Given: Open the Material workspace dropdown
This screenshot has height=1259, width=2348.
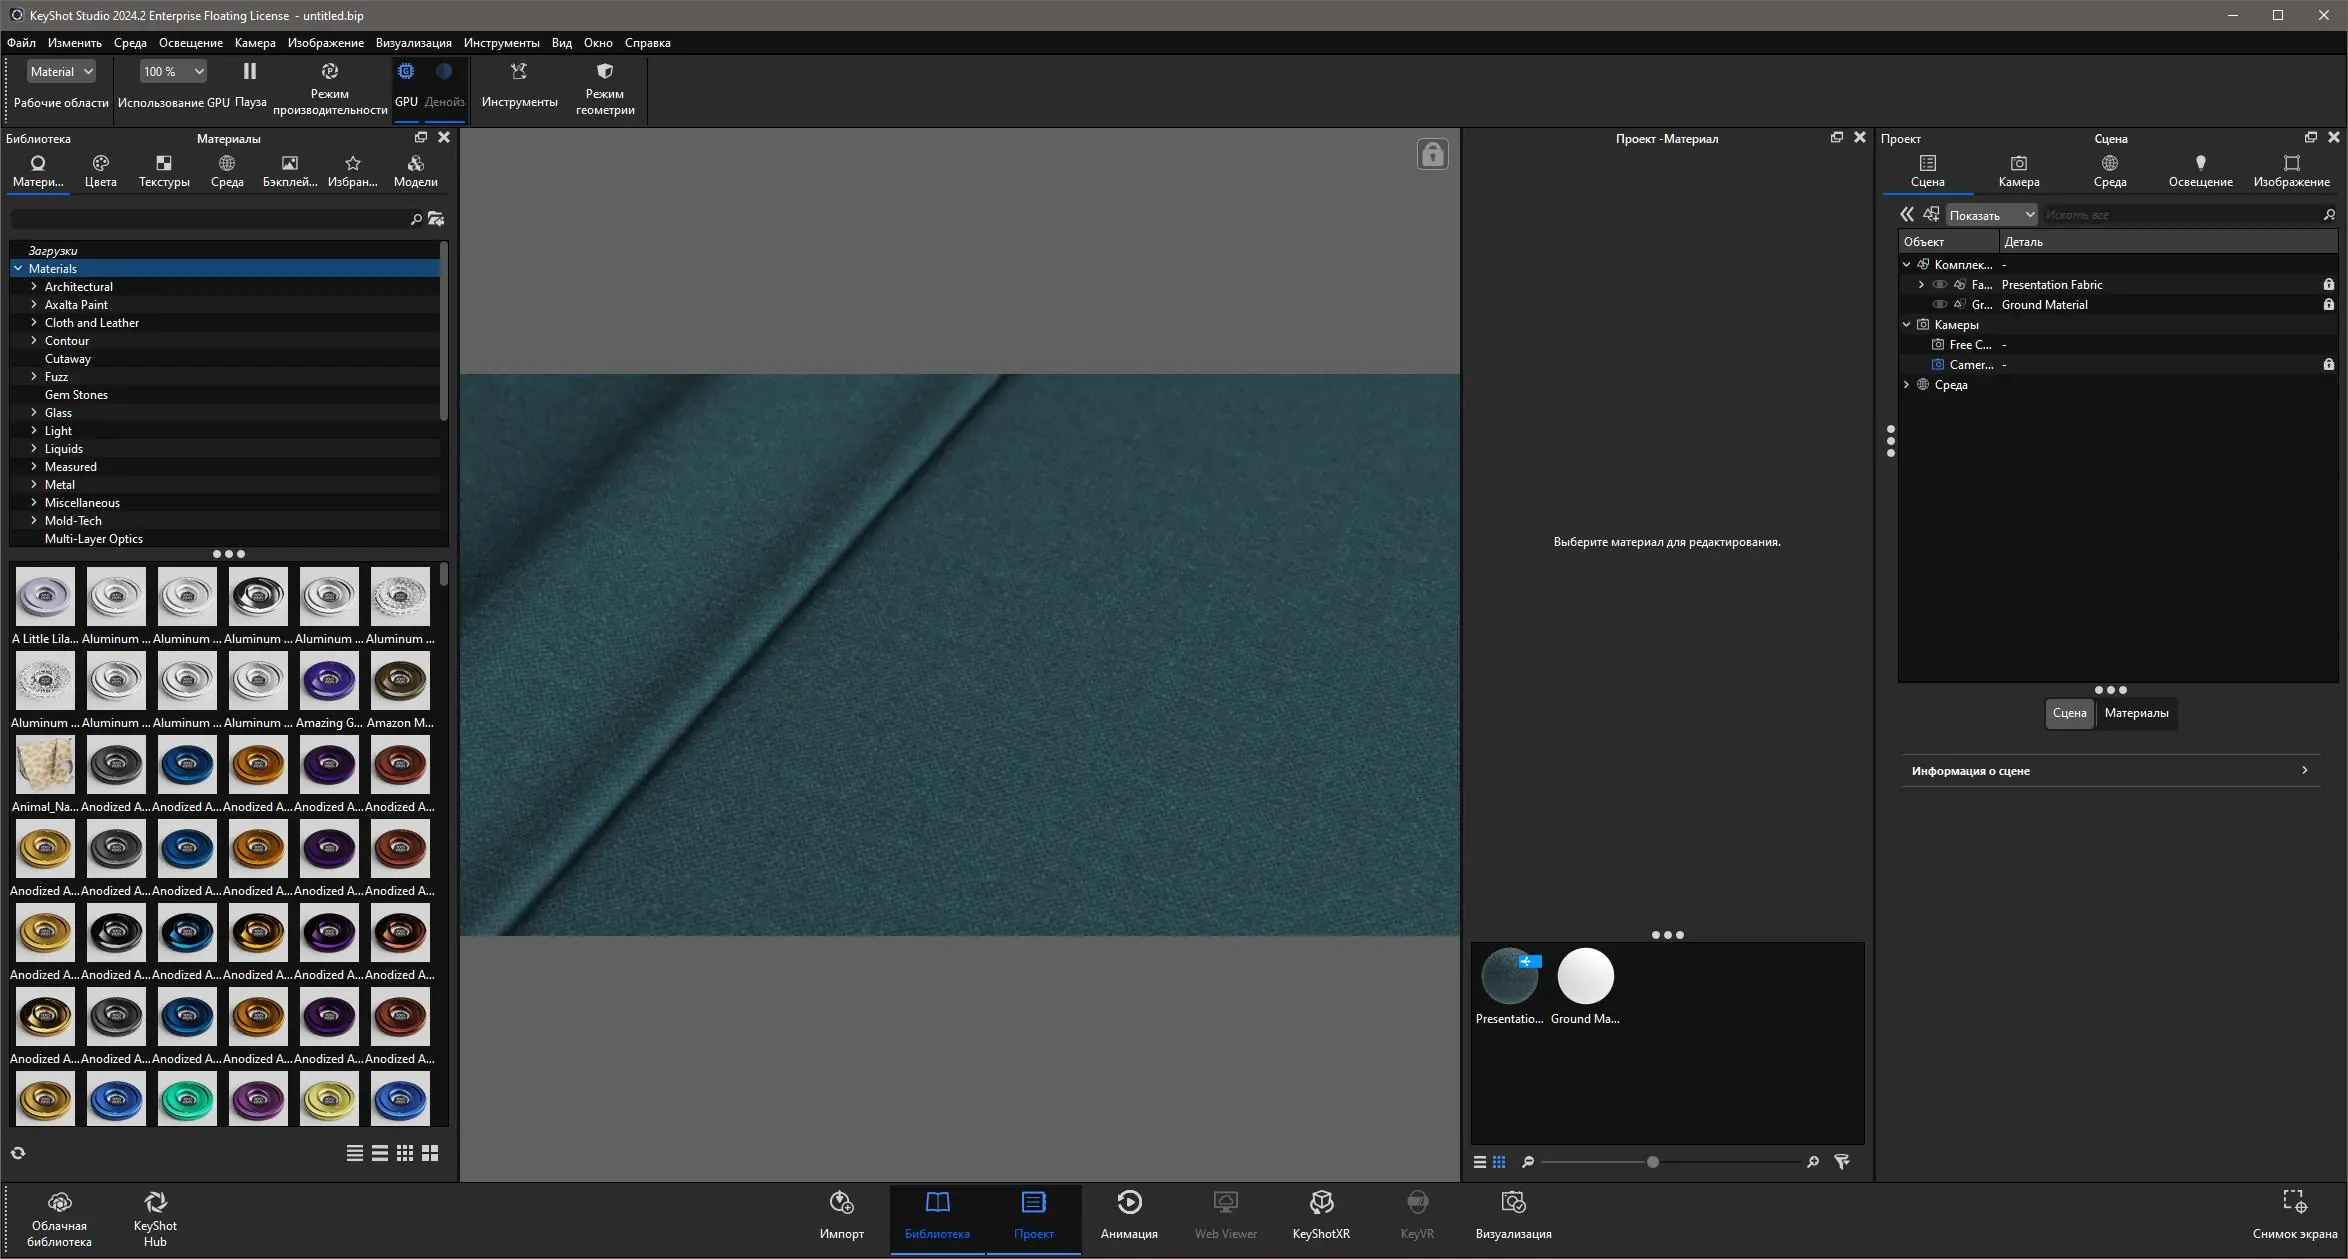Looking at the screenshot, I should coord(62,72).
